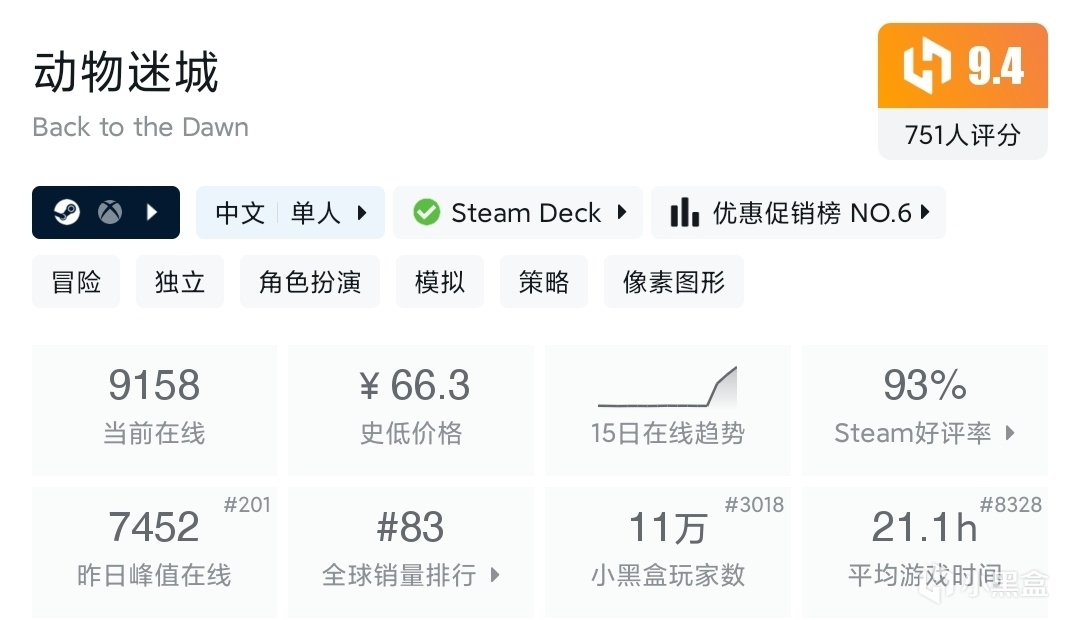Select the 独立 genre tag
This screenshot has height=620, width=1080.
pos(180,282)
